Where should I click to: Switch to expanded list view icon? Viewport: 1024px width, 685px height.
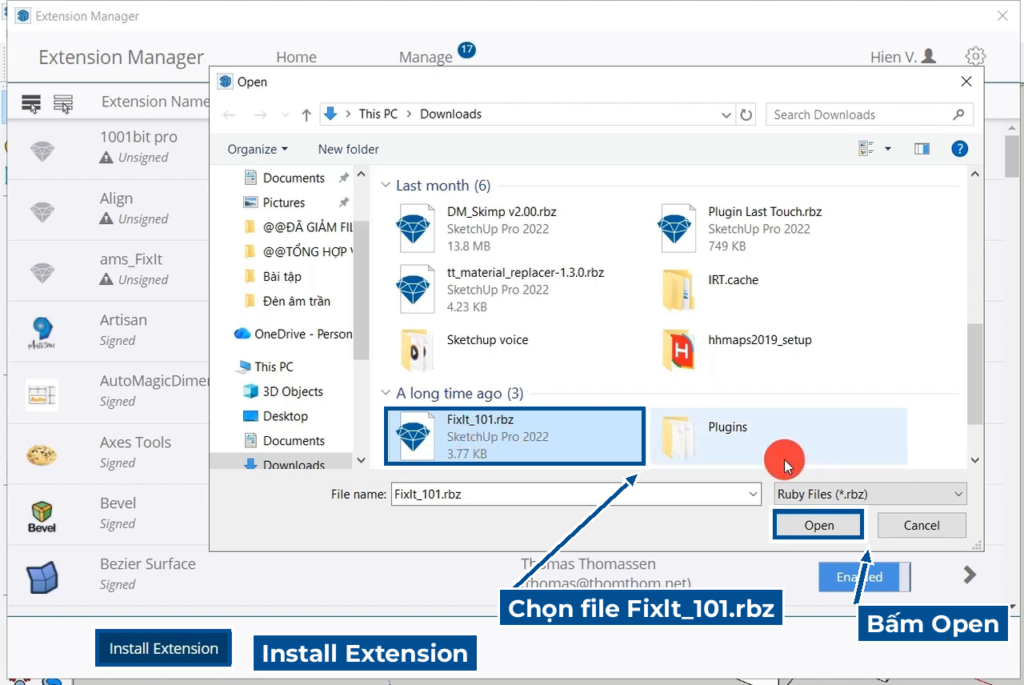31,103
